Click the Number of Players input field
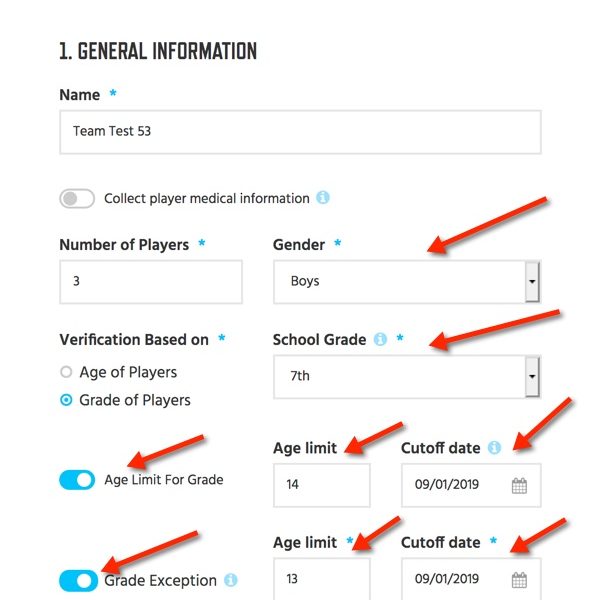 151,282
